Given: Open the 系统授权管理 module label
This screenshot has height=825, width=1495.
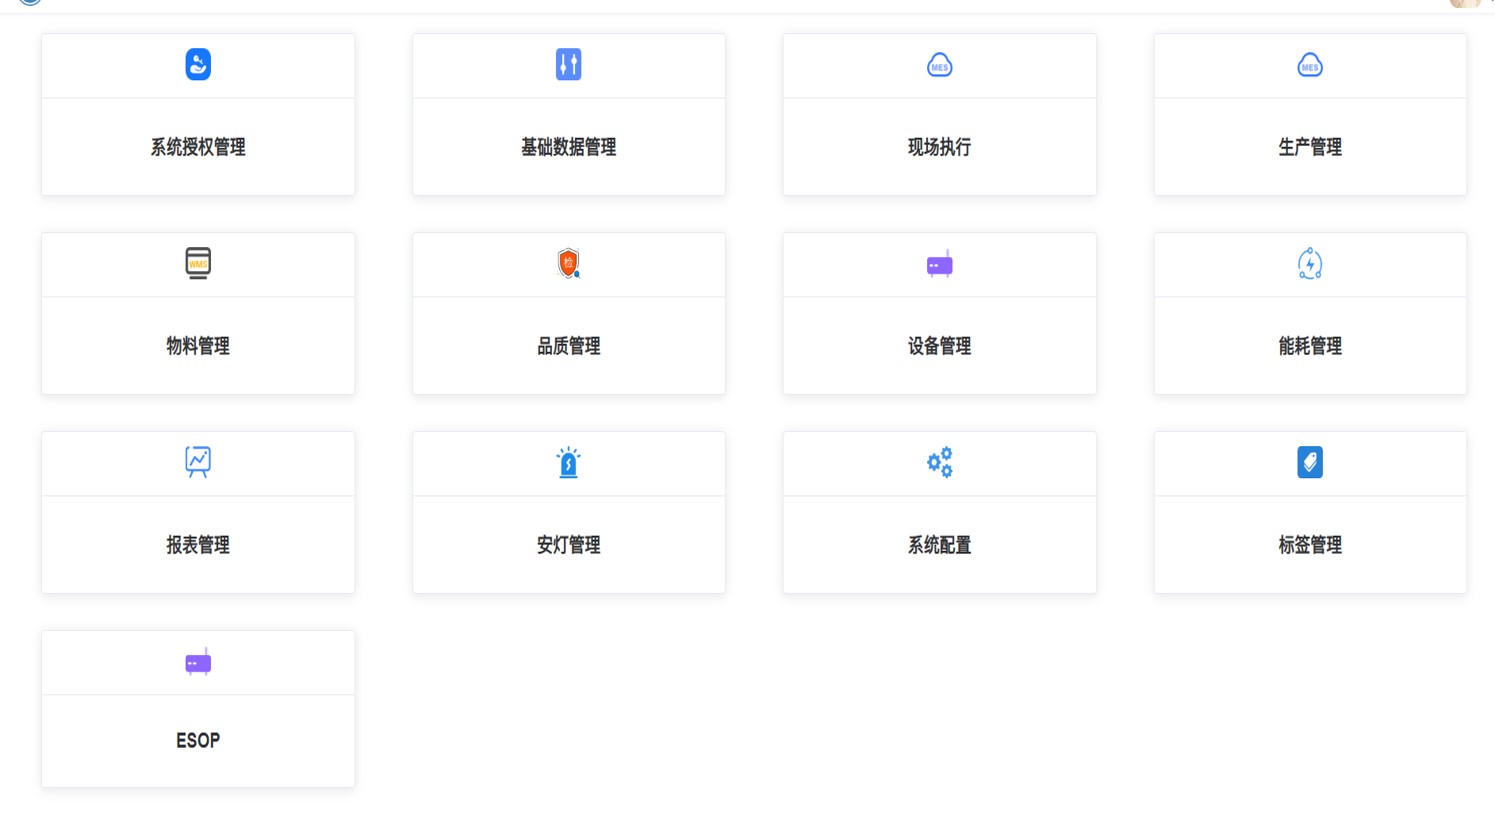Looking at the screenshot, I should 198,147.
